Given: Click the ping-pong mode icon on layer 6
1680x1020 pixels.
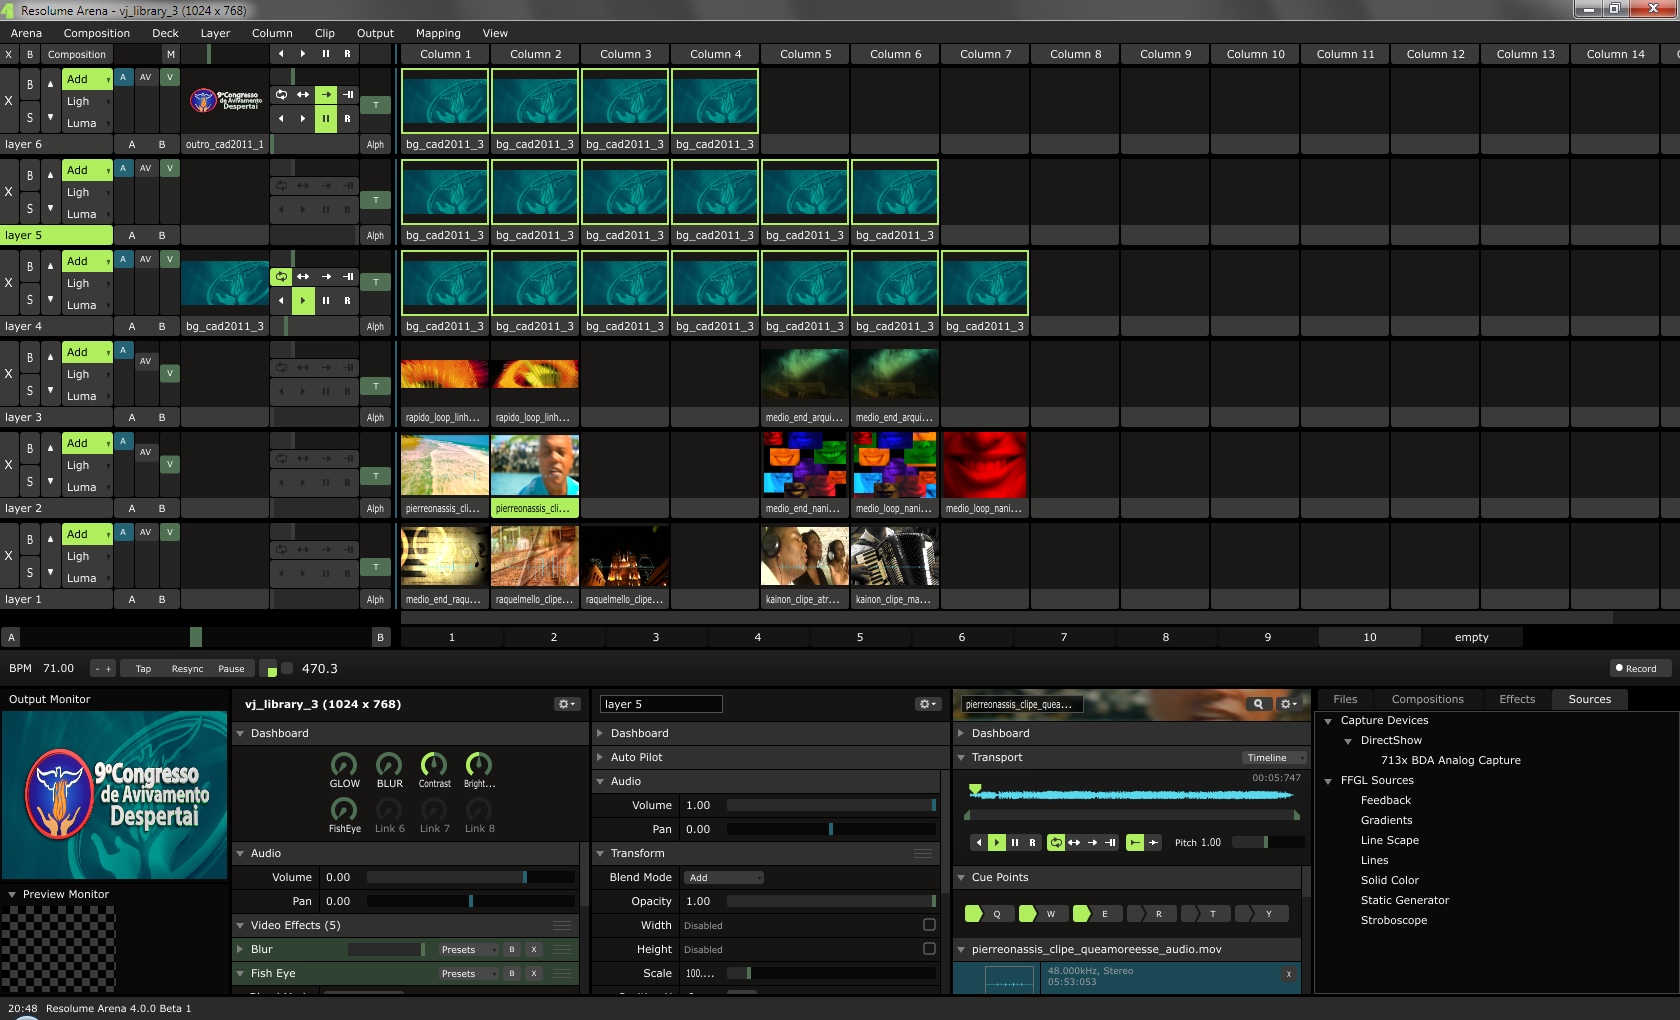Looking at the screenshot, I should click(x=303, y=95).
